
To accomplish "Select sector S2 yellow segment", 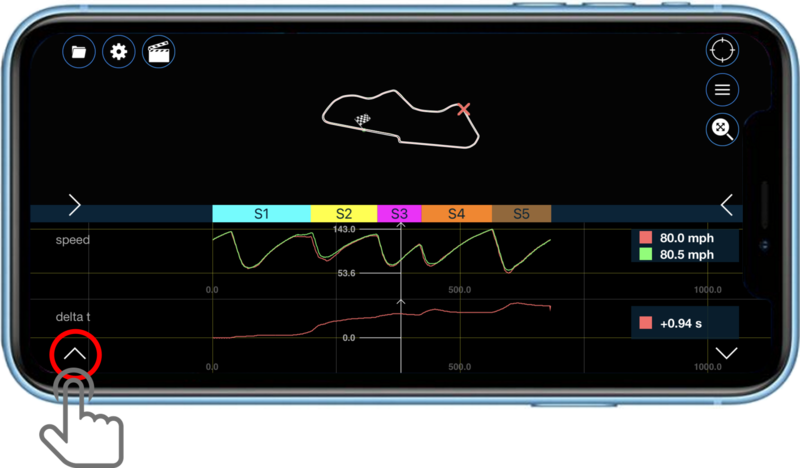I will [x=344, y=213].
